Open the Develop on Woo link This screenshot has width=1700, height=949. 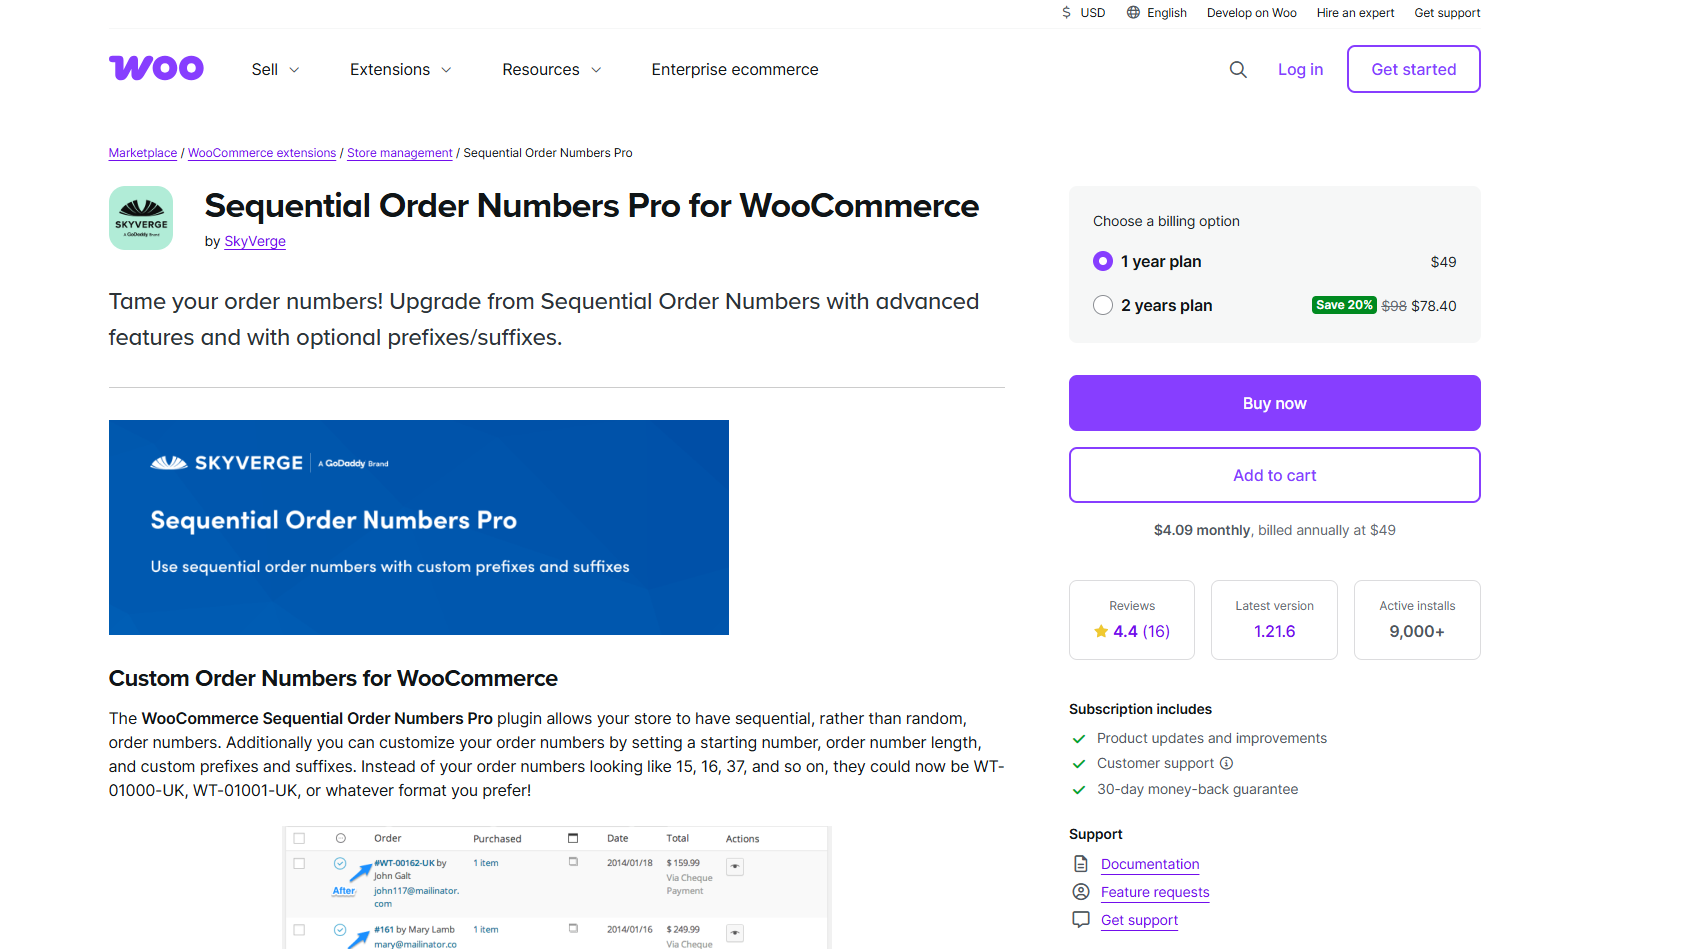point(1251,13)
